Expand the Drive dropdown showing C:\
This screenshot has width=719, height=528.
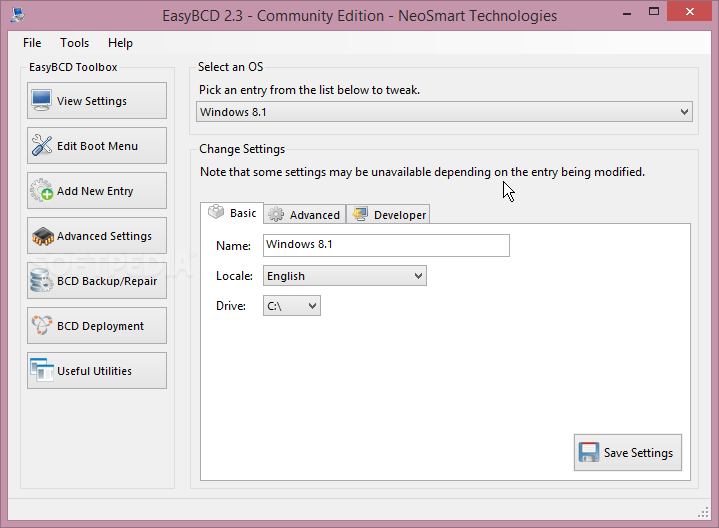pos(292,306)
